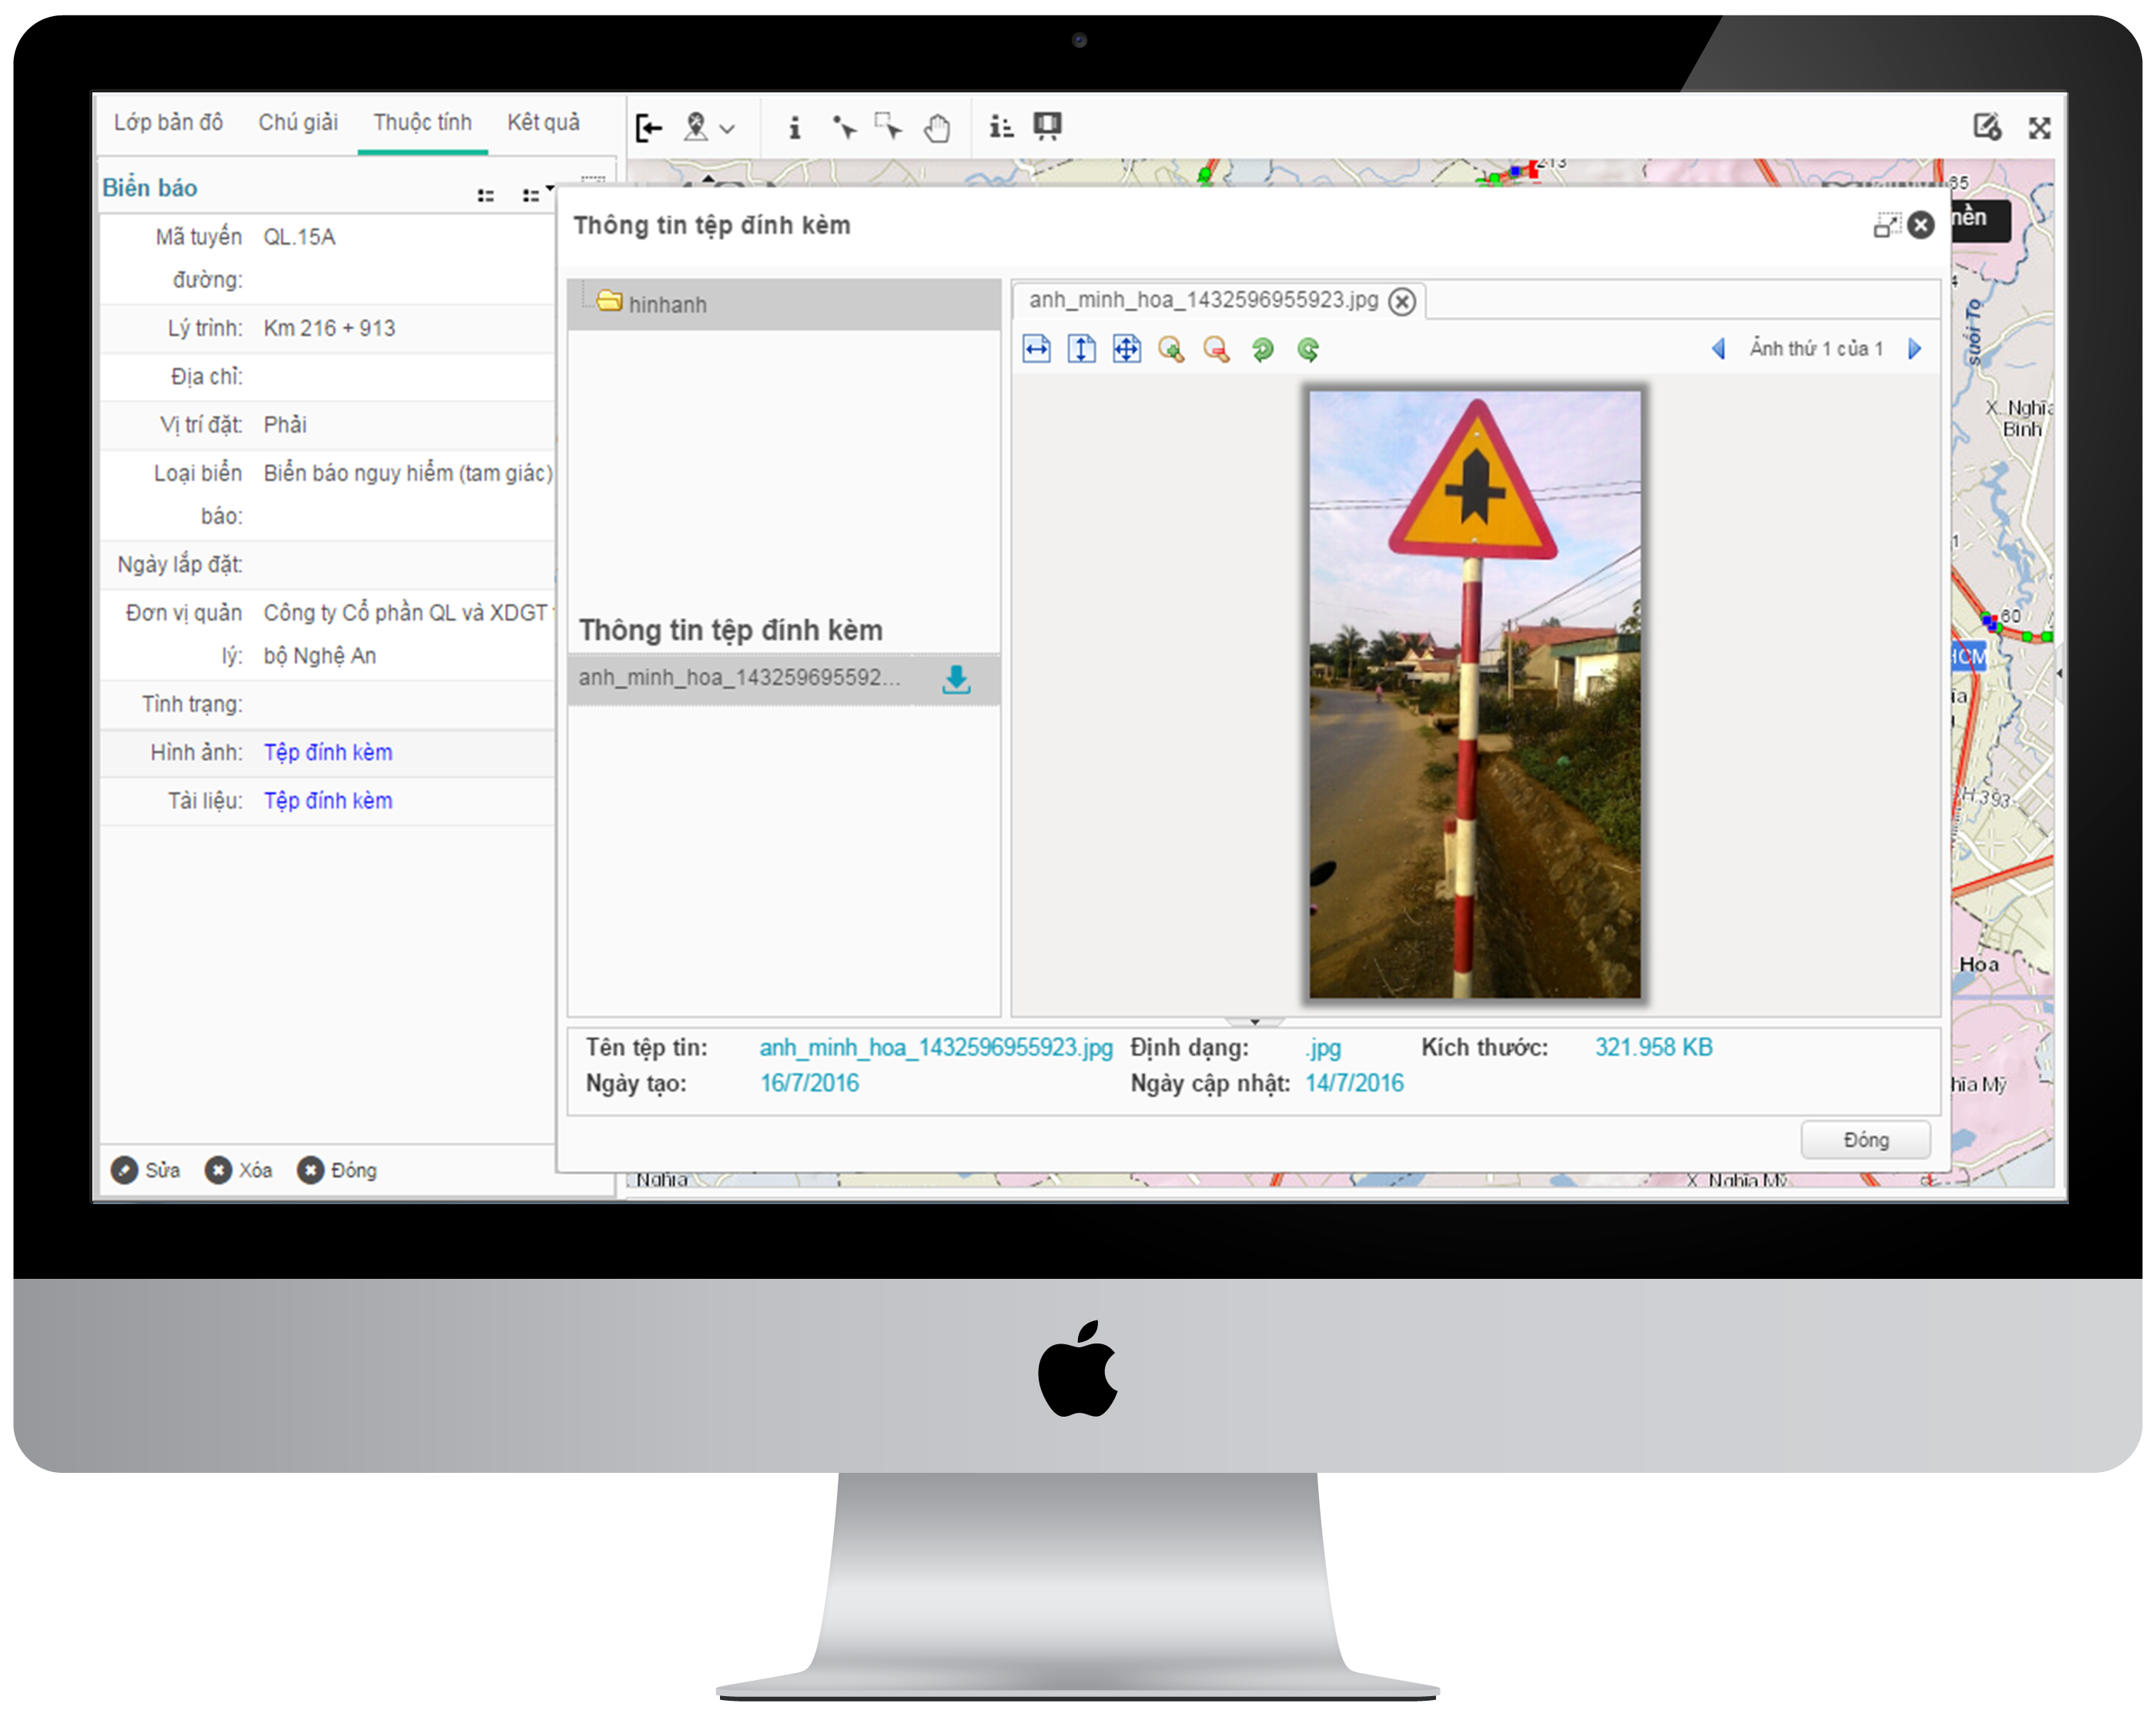
Task: Zoom in on the attached image
Action: click(x=1170, y=349)
